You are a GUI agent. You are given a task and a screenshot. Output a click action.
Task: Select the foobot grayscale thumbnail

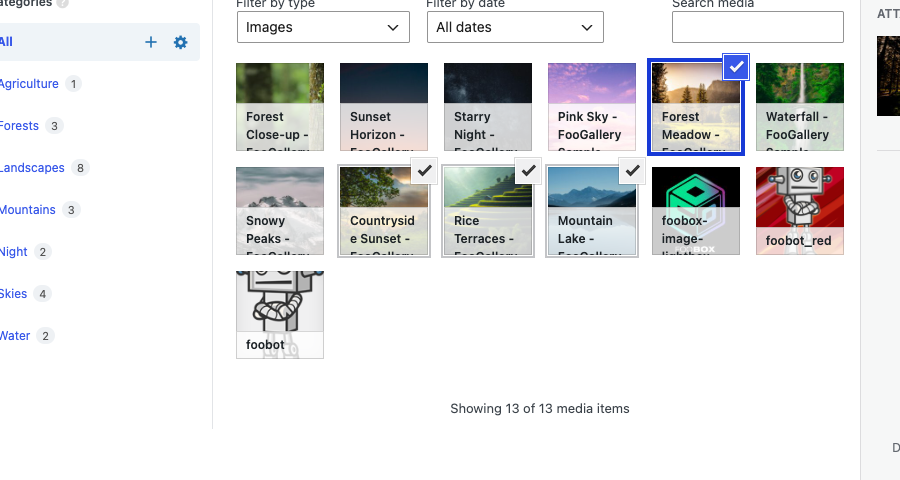coord(280,315)
